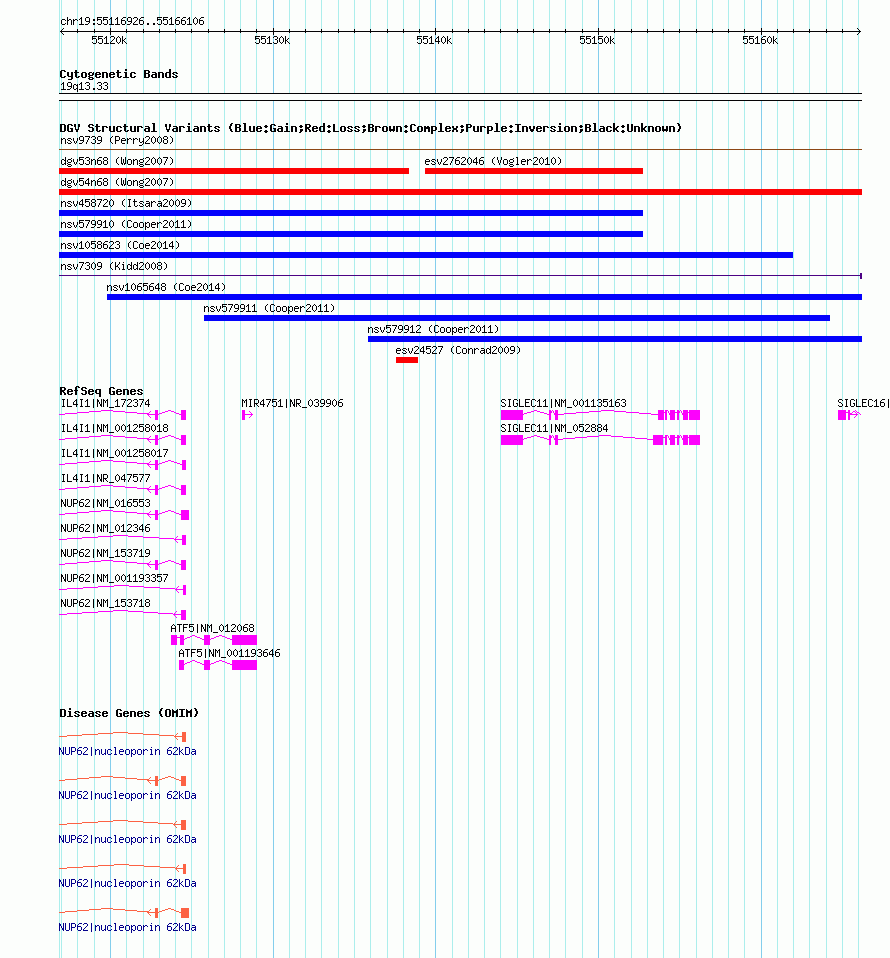The width and height of the screenshot is (890, 958).
Task: Click the nsv7309 (Kidd2008) inversion label
Action: [114, 266]
